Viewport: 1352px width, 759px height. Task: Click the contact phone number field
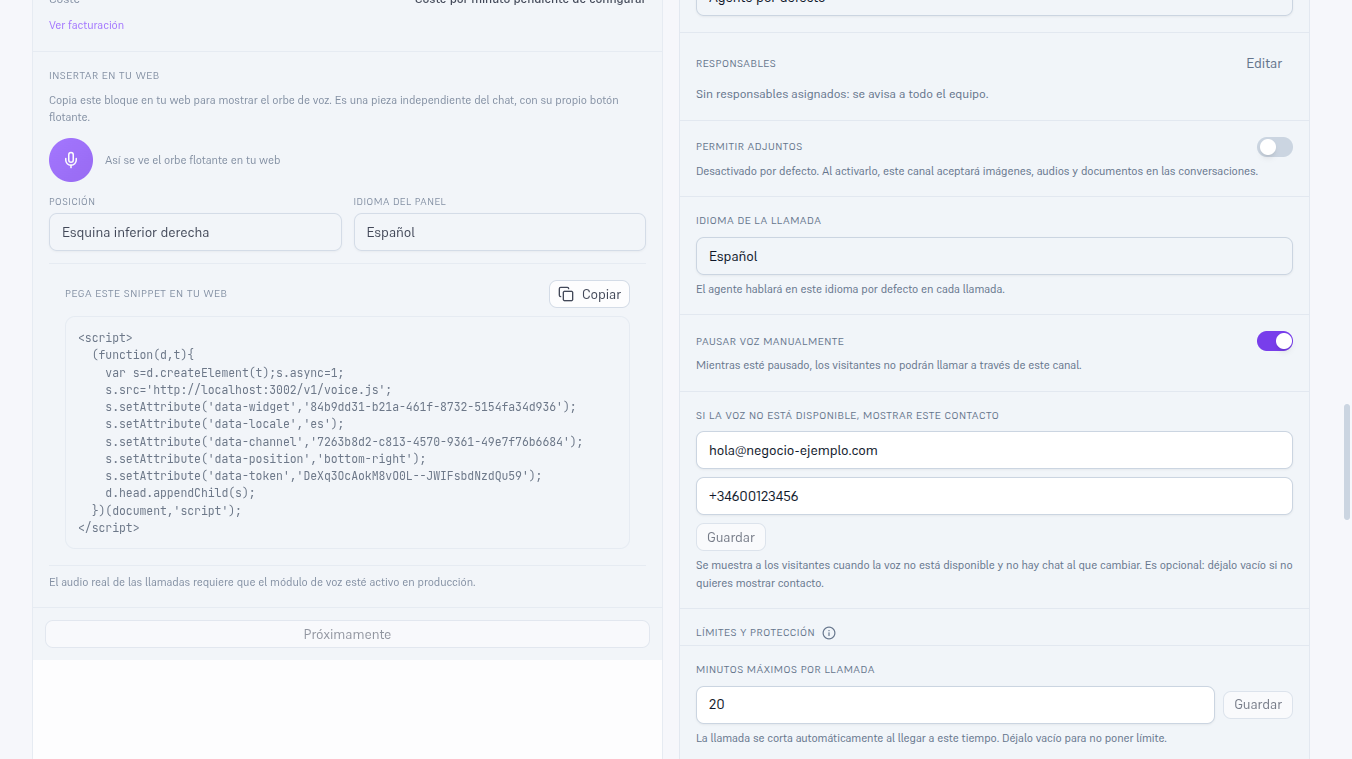(994, 496)
